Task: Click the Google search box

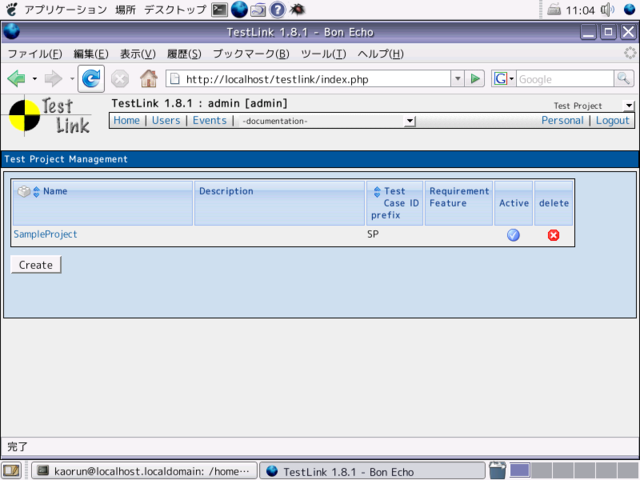Action: click(565, 79)
